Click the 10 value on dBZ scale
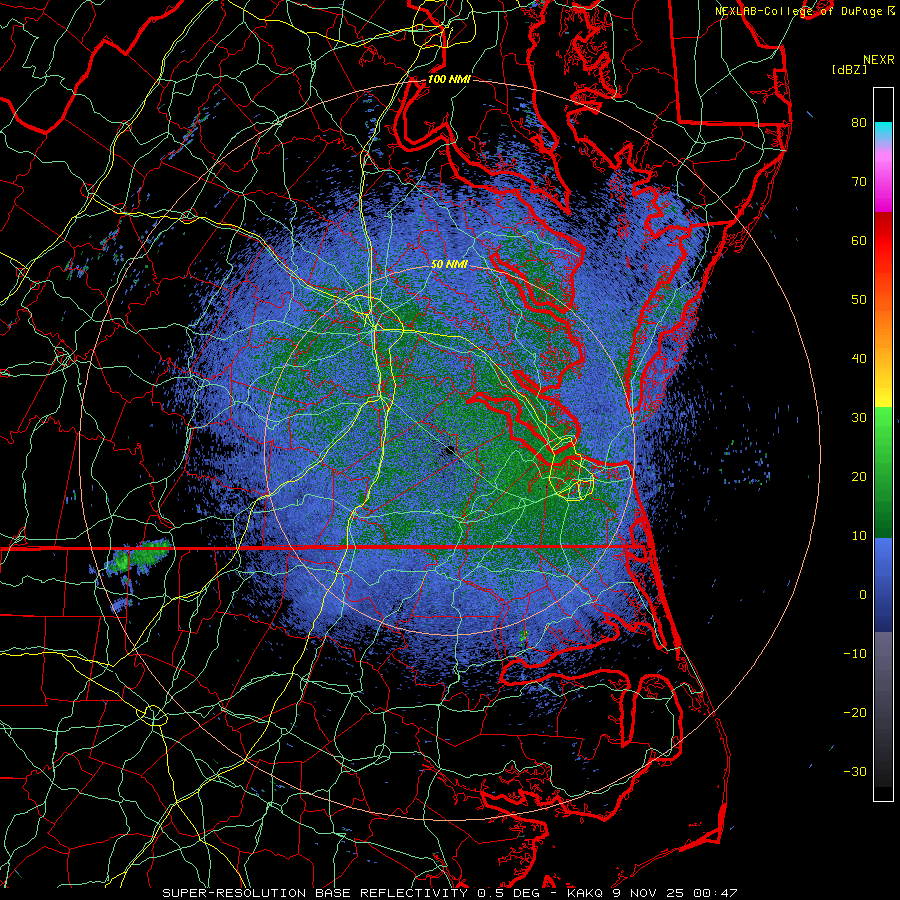This screenshot has width=900, height=900. [x=859, y=536]
